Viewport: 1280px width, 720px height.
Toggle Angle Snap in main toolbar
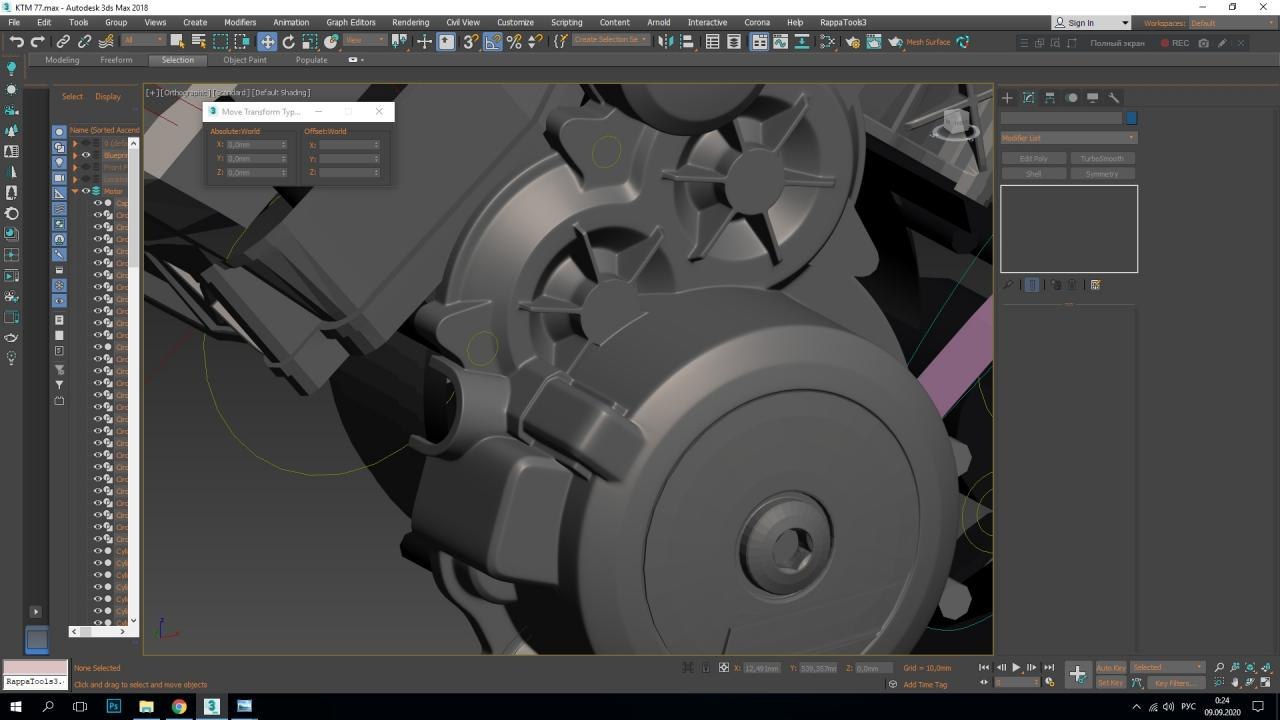(493, 42)
